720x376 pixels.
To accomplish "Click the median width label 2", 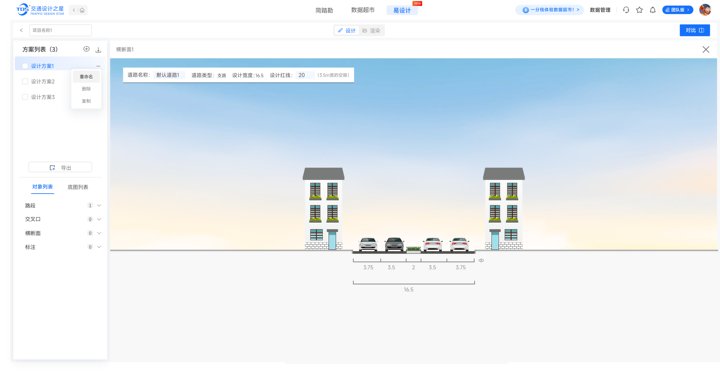I will tap(413, 267).
